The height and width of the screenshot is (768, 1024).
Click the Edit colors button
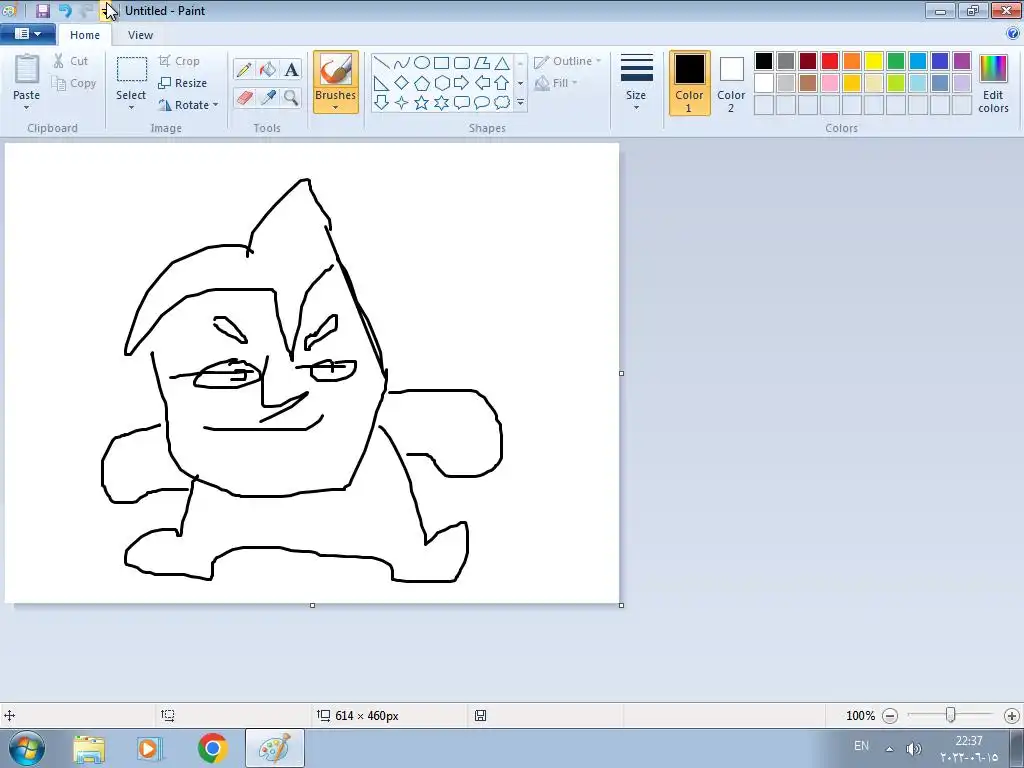click(993, 84)
